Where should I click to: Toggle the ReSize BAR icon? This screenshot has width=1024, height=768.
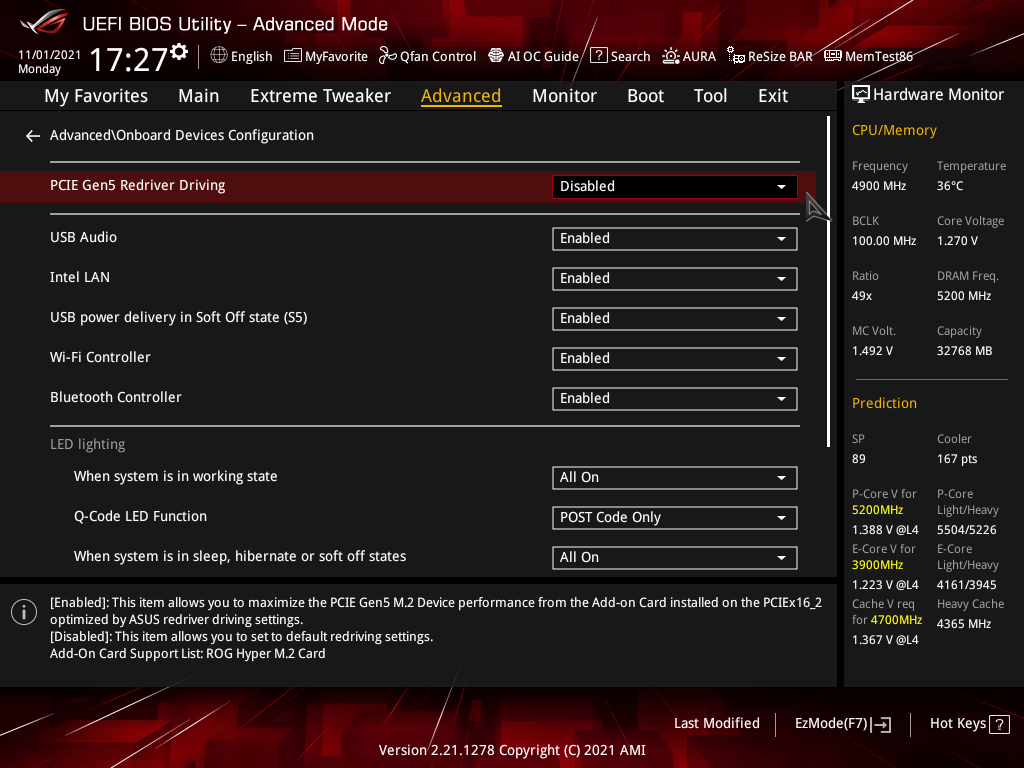736,56
